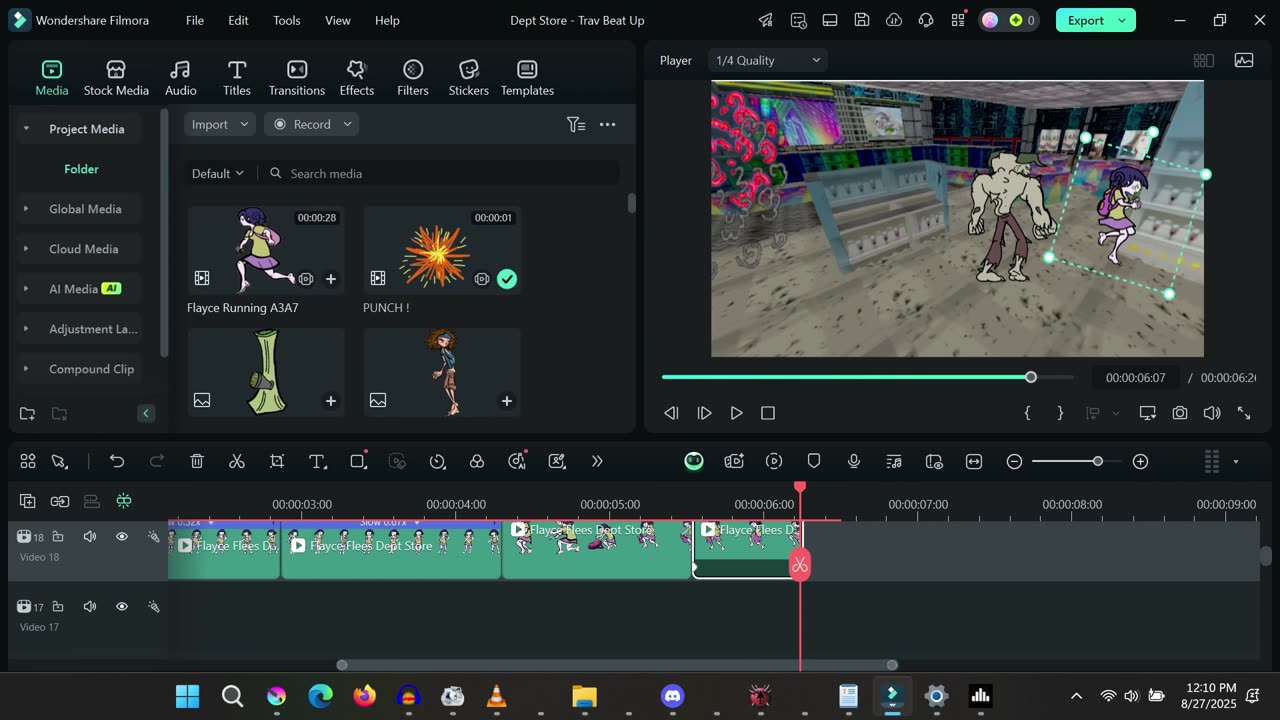Add Flayce Running A3A7 to timeline

coord(331,279)
